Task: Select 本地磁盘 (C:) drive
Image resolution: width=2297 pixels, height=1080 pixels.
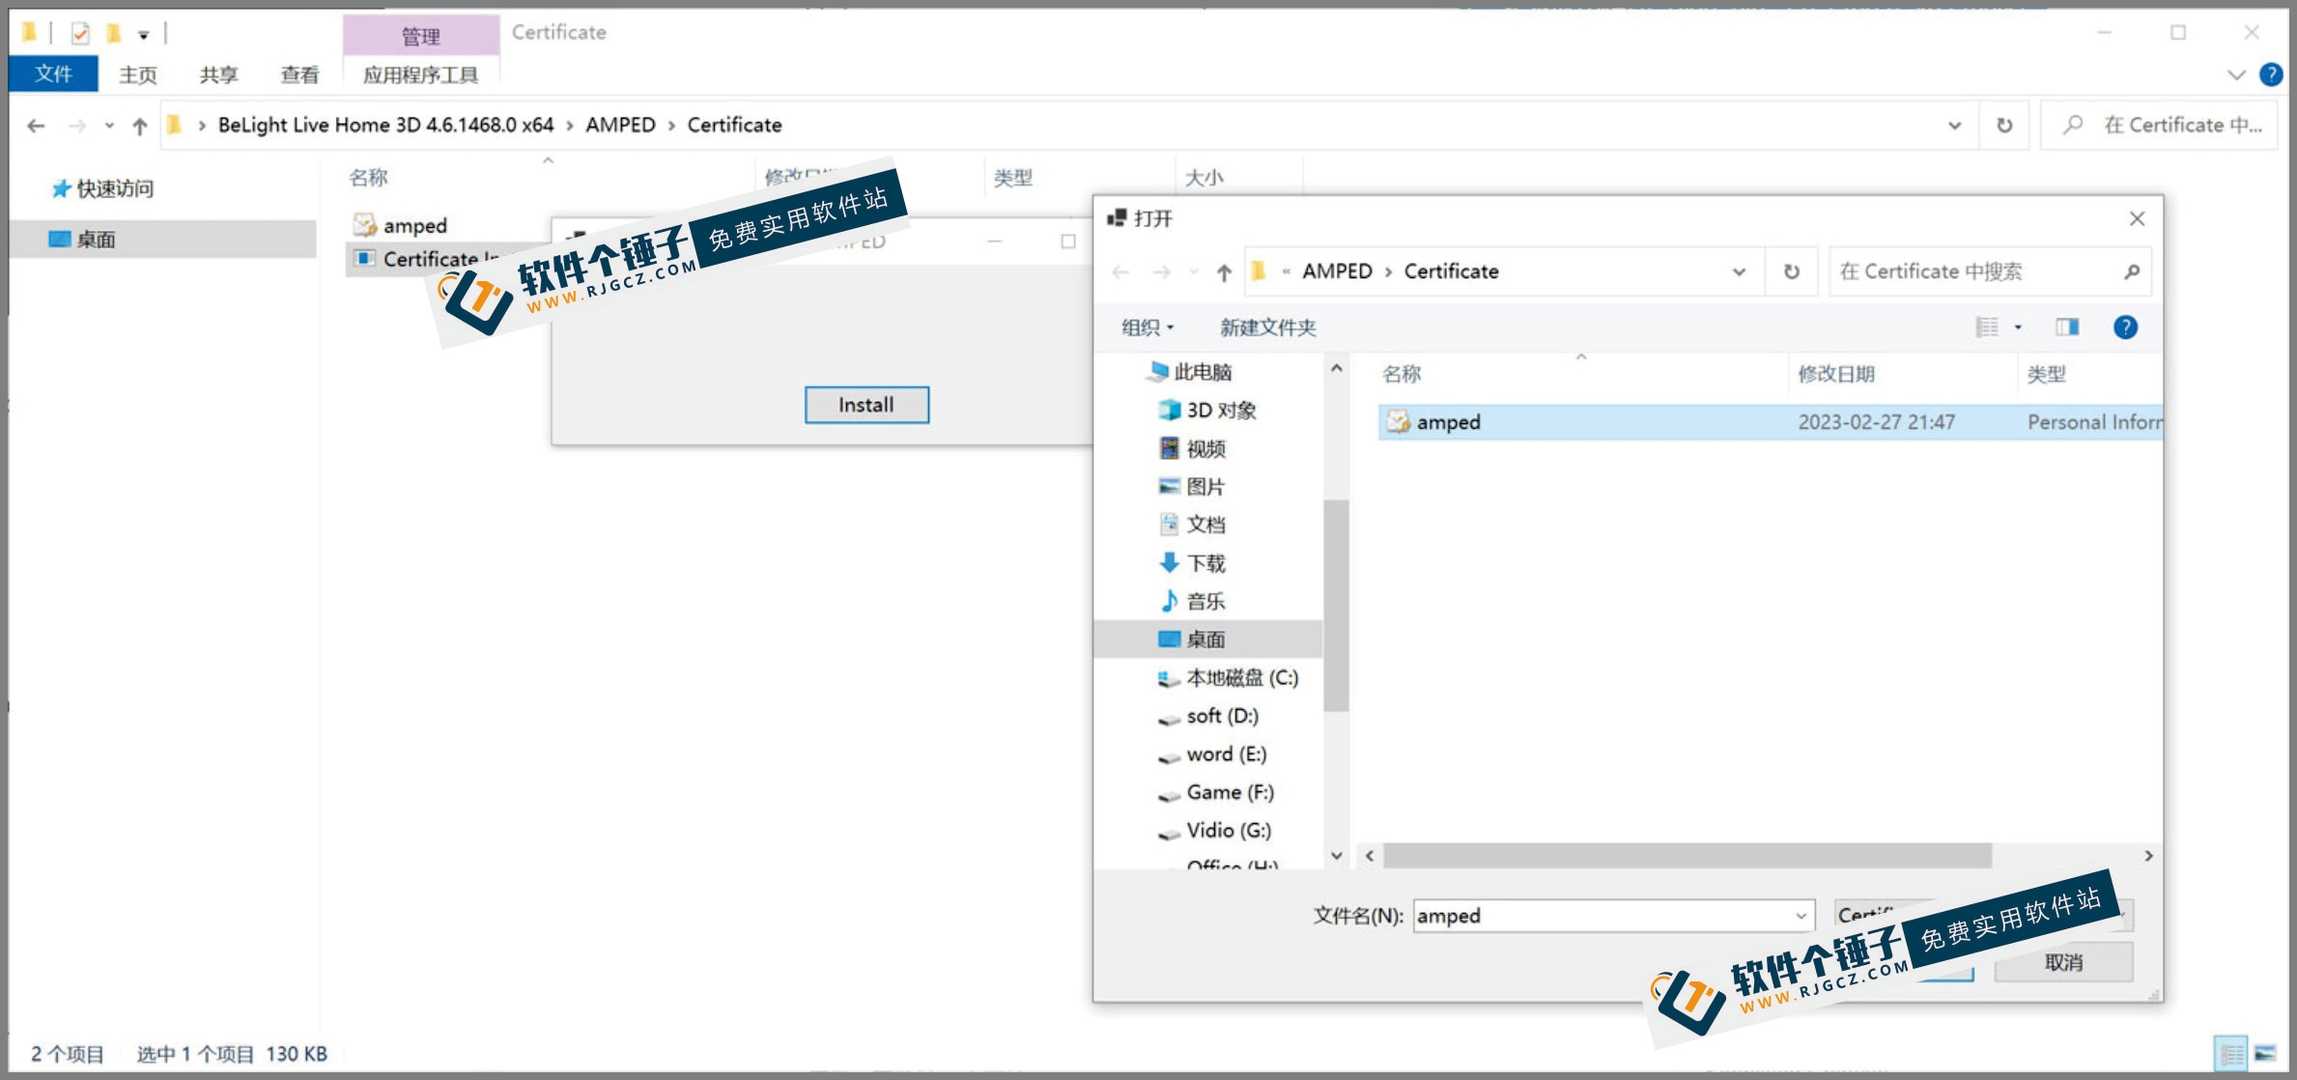Action: (x=1228, y=678)
